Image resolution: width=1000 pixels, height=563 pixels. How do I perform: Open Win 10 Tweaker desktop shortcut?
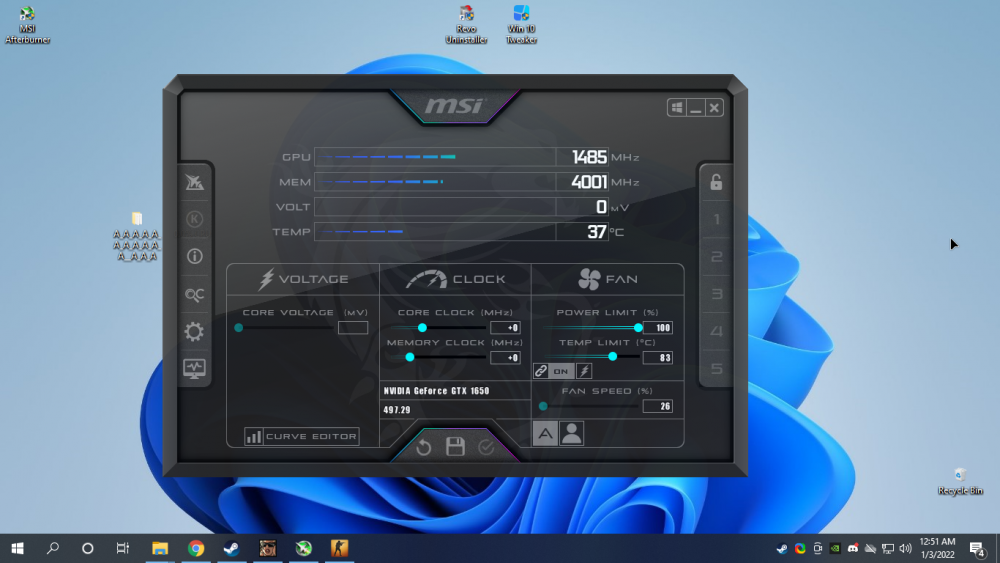pos(521,25)
